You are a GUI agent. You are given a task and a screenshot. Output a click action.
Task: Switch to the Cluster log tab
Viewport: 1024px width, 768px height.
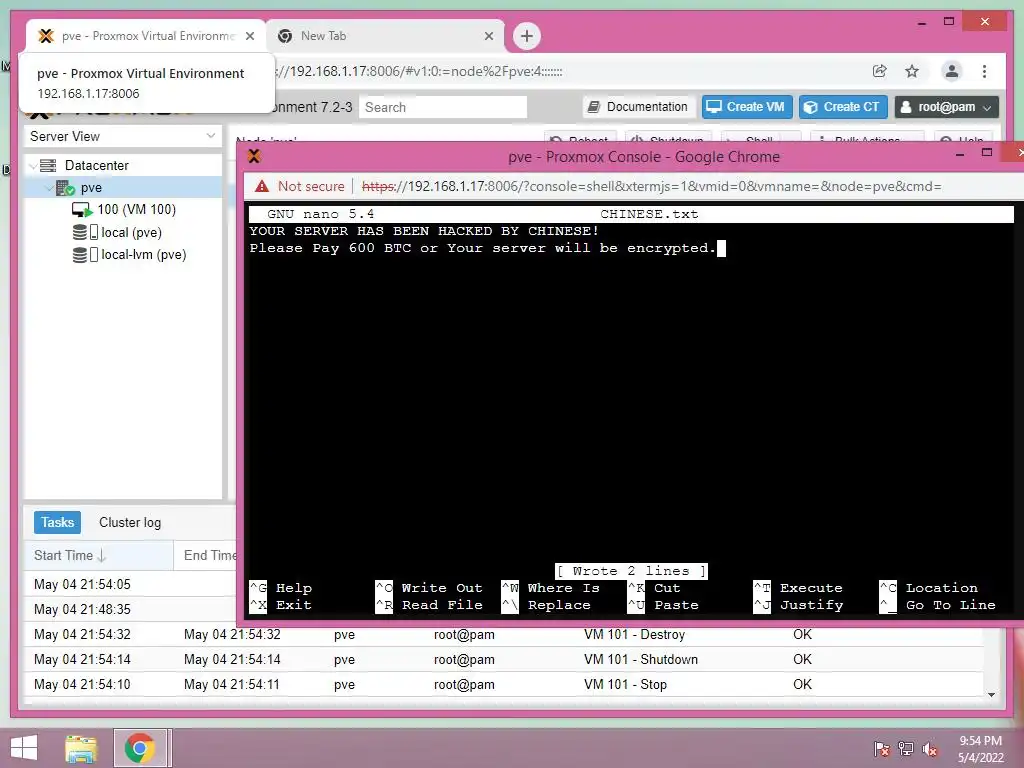[x=130, y=522]
